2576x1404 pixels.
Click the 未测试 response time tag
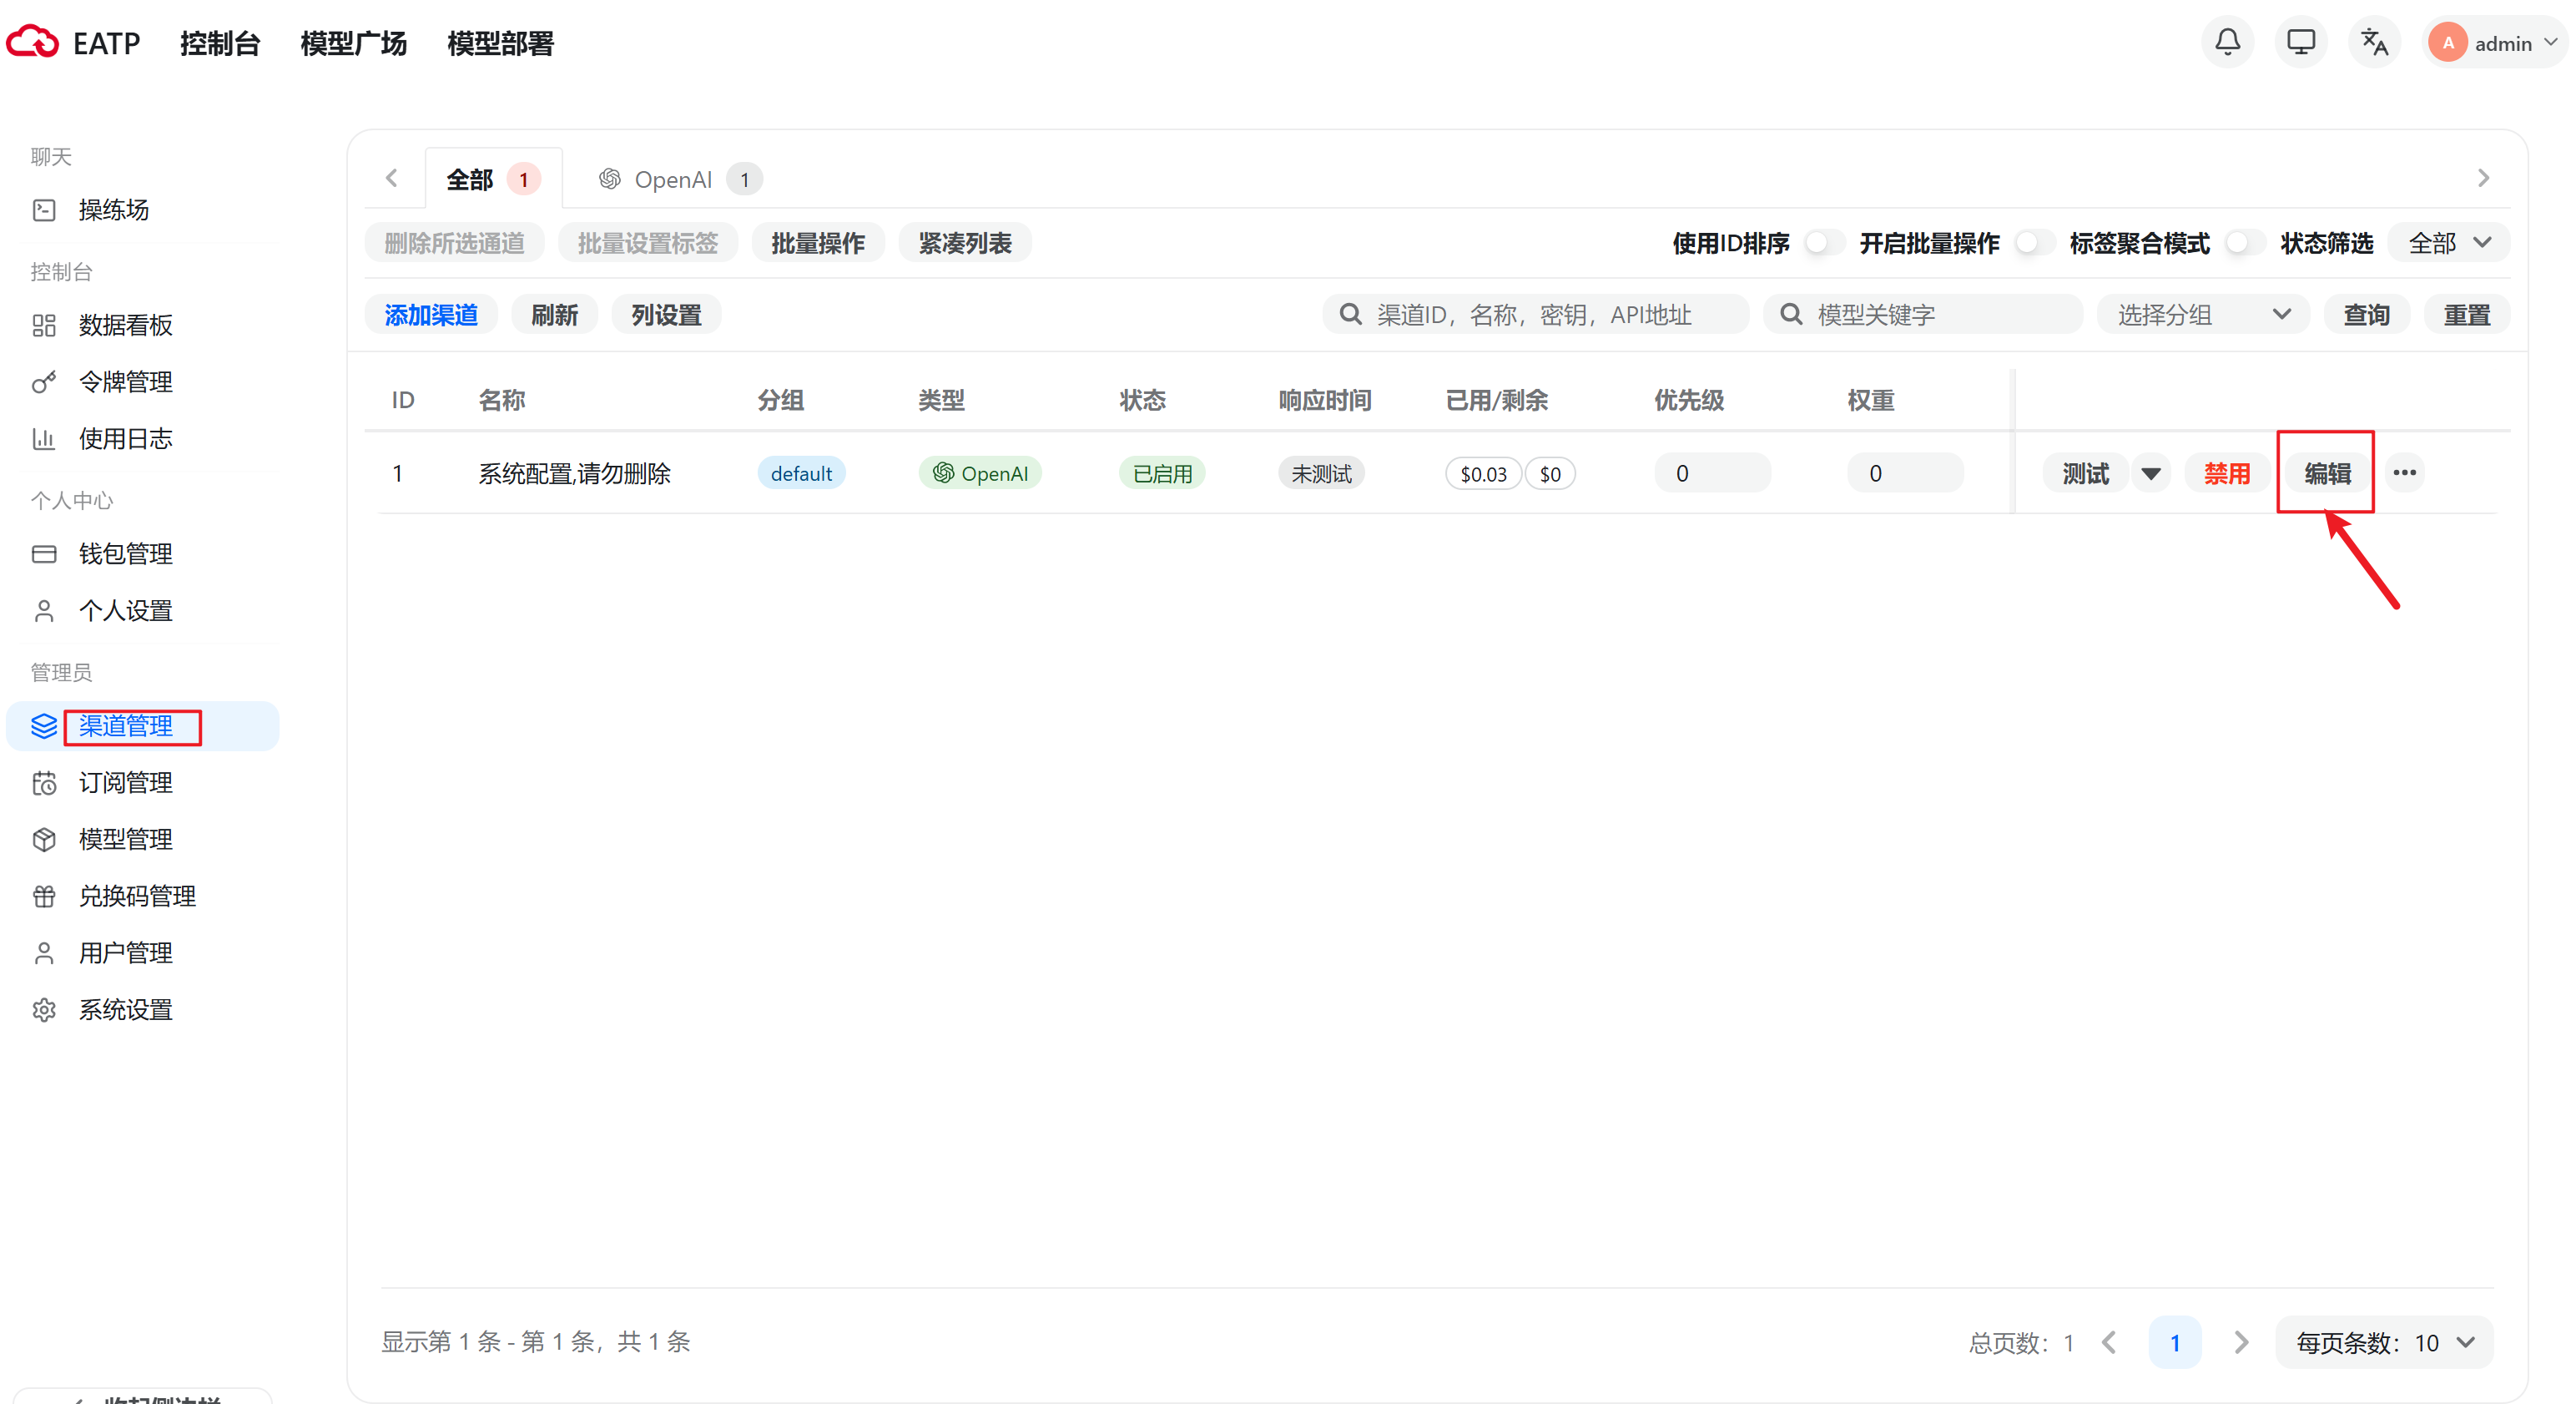tap(1321, 474)
